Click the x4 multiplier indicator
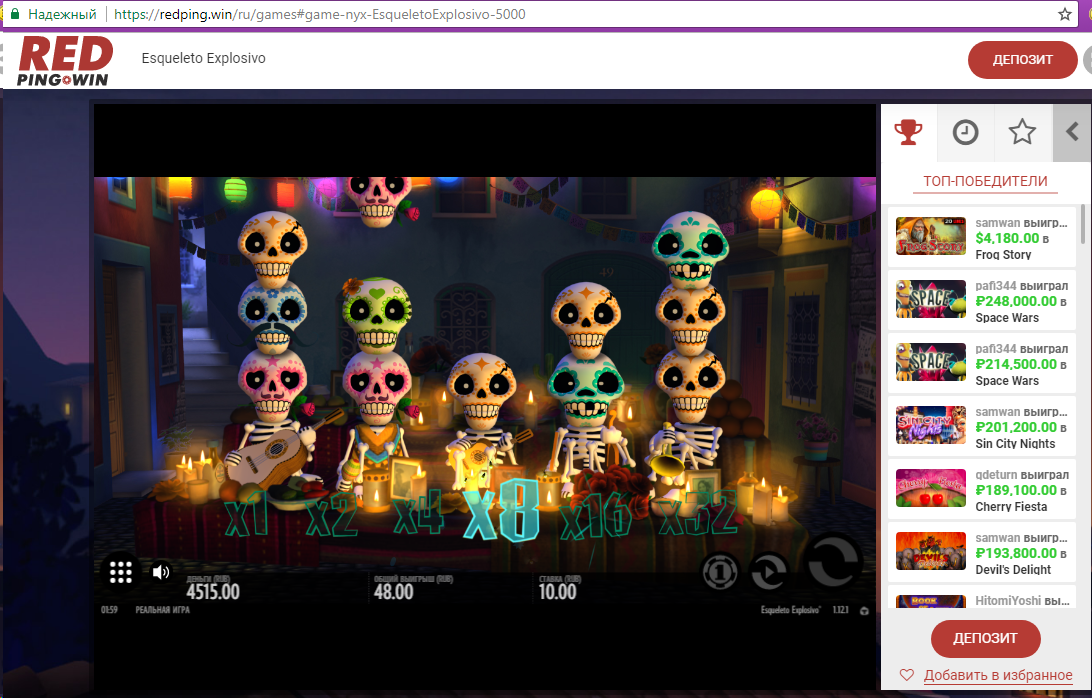This screenshot has width=1092, height=698. [x=419, y=512]
